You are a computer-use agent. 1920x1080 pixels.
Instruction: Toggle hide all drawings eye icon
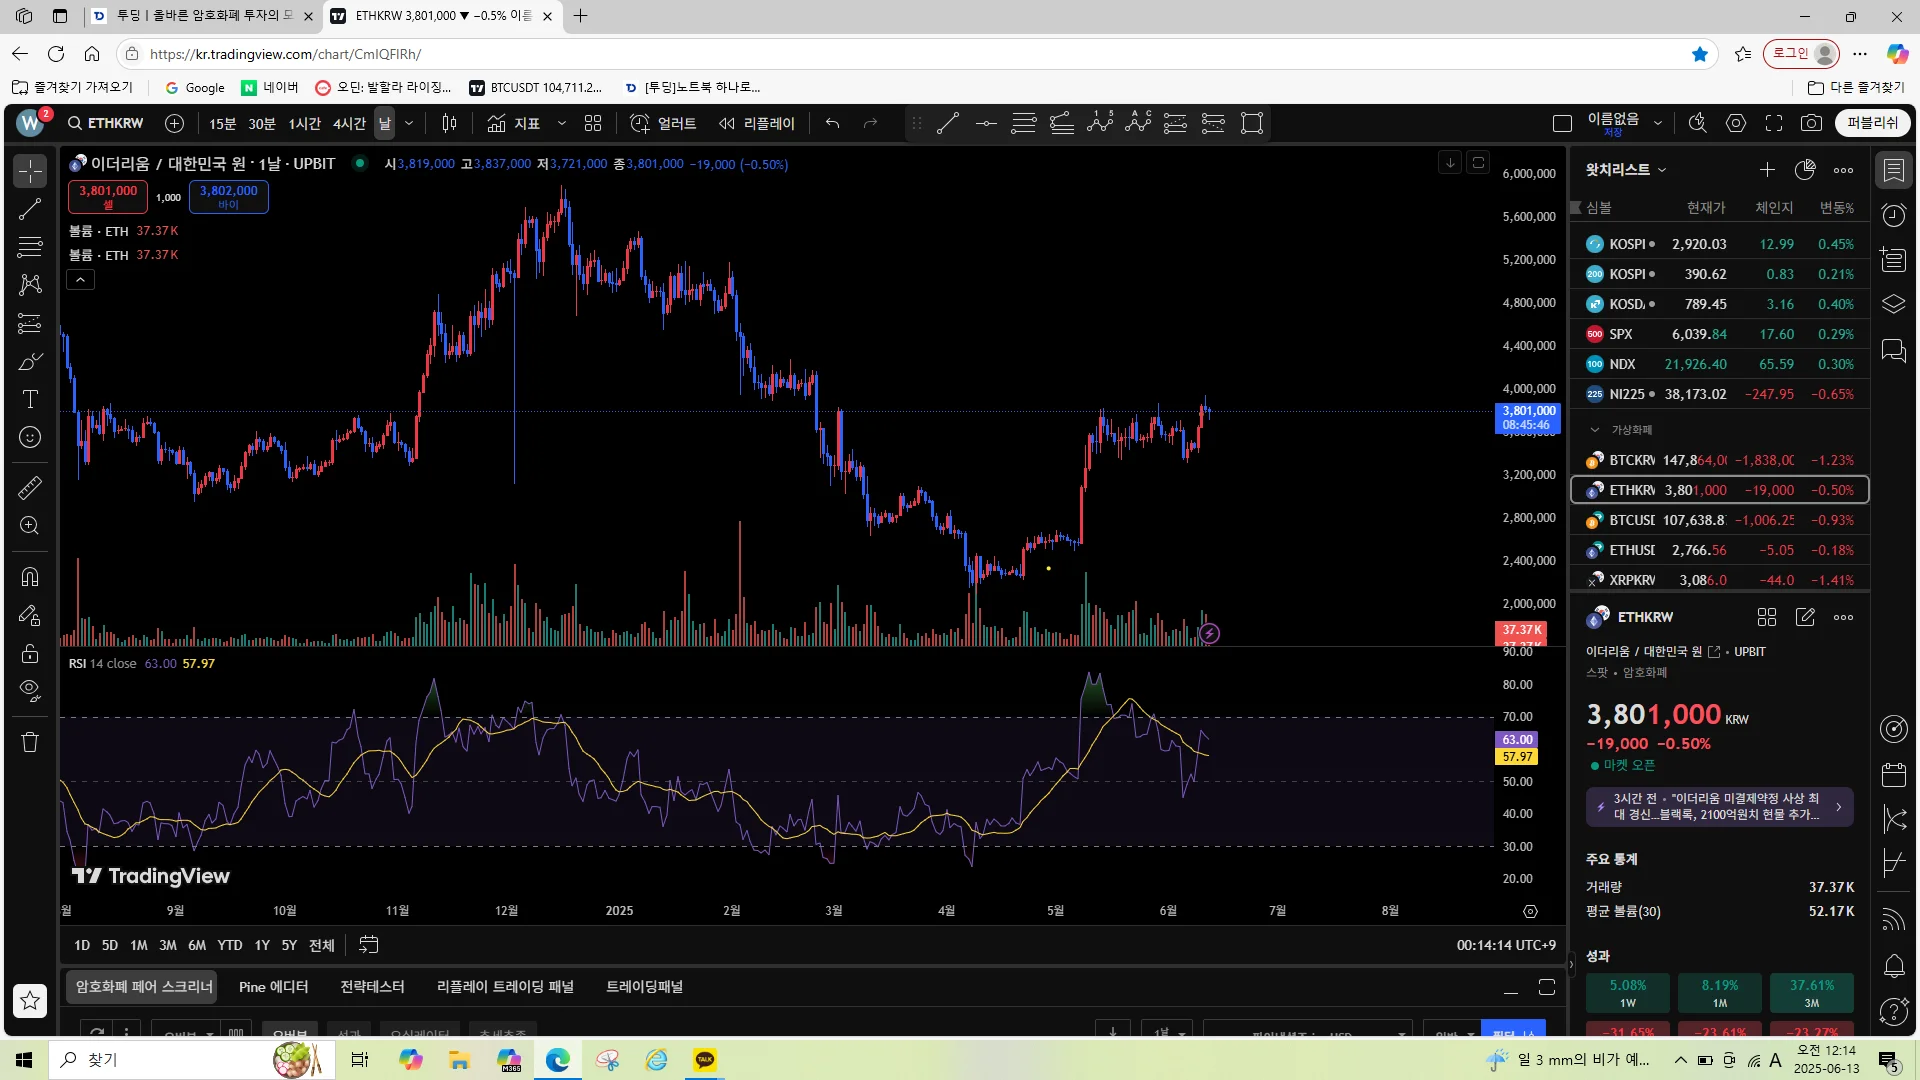coord(30,690)
